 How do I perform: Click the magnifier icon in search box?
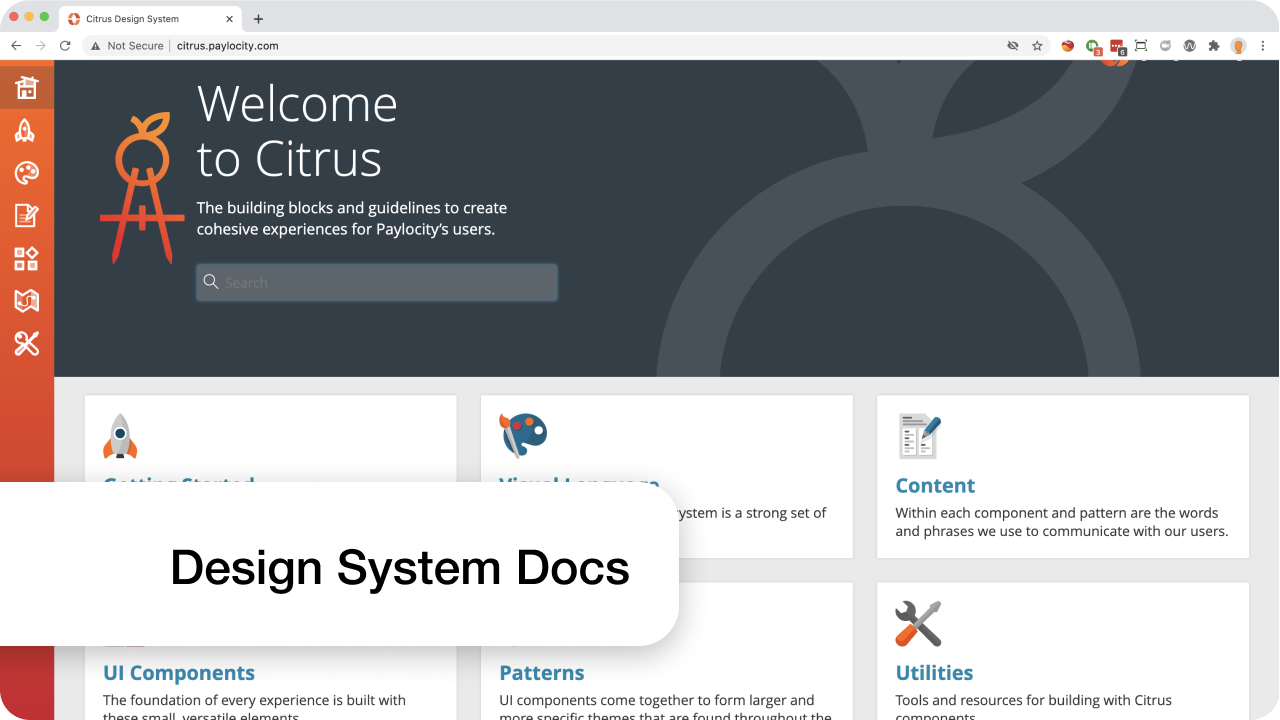click(x=211, y=282)
